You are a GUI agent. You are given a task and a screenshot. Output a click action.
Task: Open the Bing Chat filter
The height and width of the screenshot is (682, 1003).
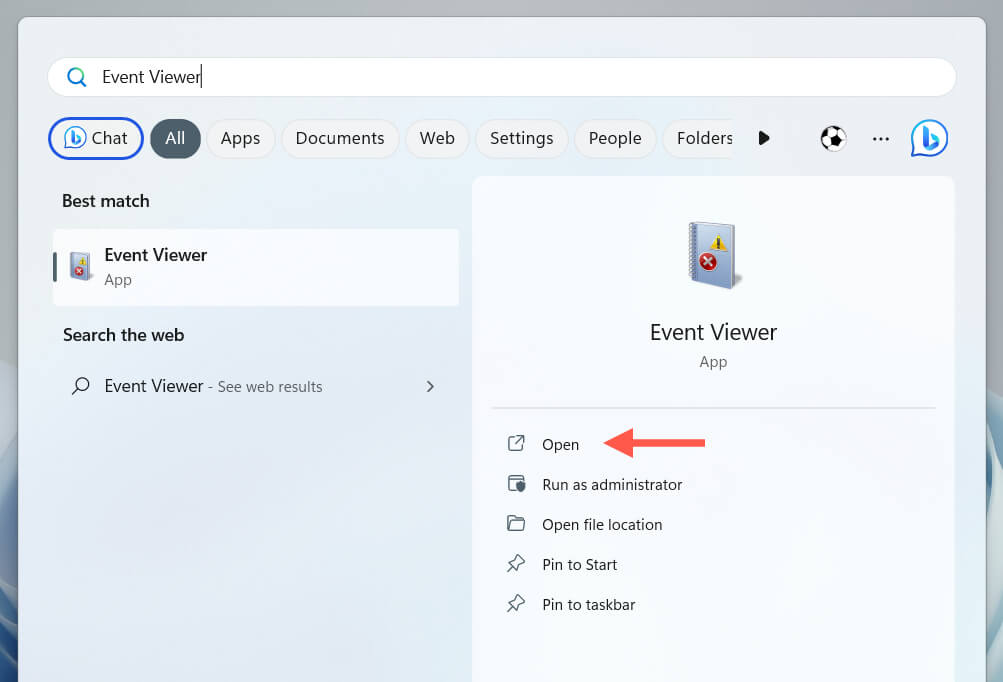(96, 138)
